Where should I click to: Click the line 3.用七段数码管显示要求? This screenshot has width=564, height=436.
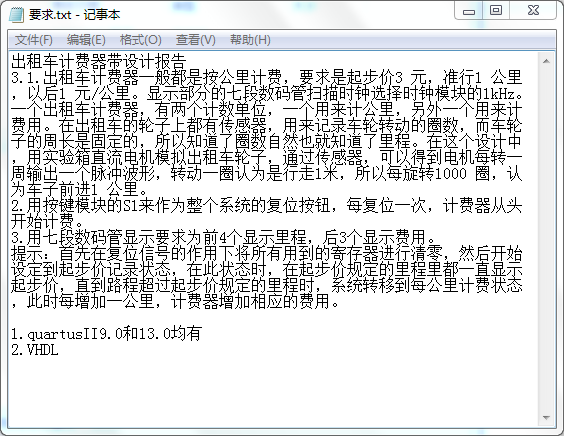223,237
